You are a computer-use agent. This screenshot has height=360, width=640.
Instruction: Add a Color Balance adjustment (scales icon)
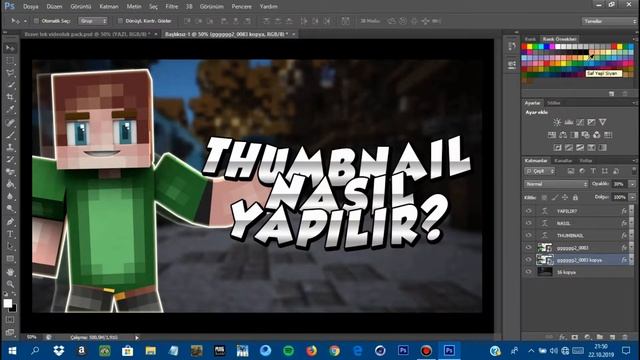563,135
